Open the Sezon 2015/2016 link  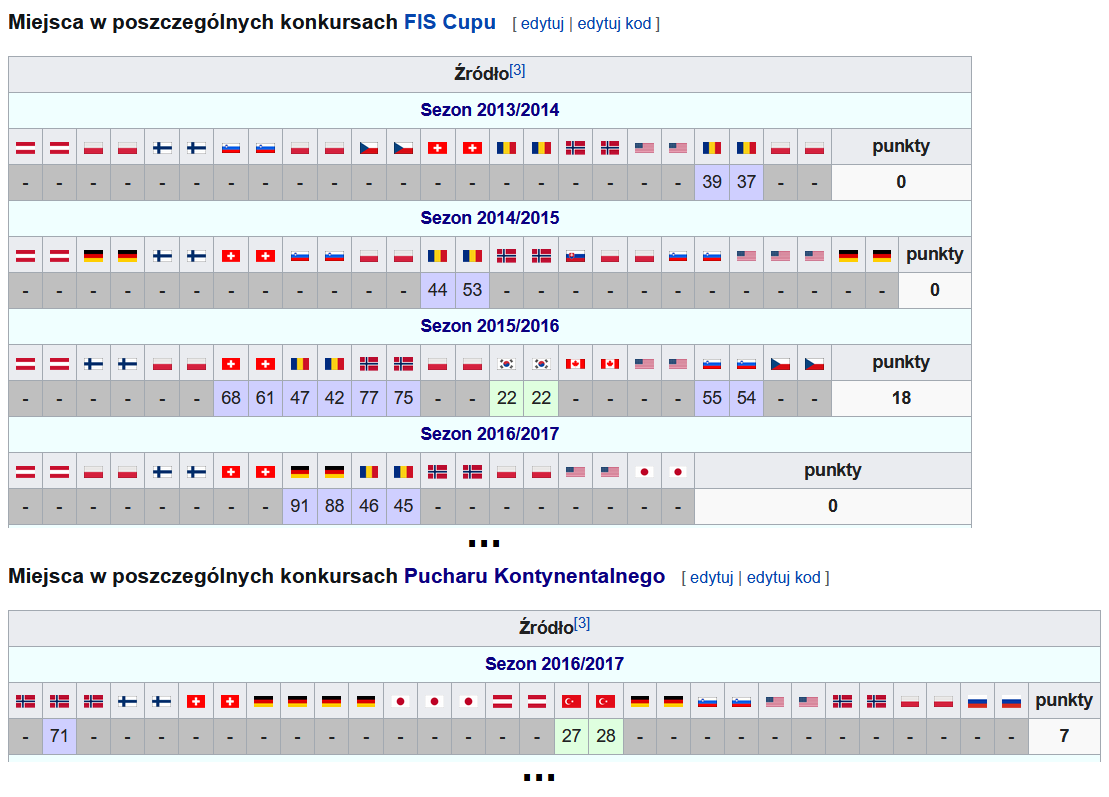[489, 326]
